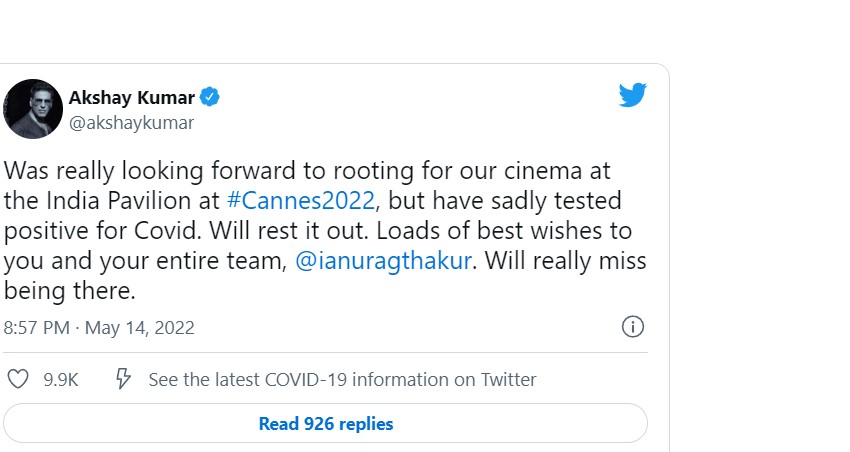Like the tweet with heart icon
This screenshot has height=452, width=850.
click(18, 380)
